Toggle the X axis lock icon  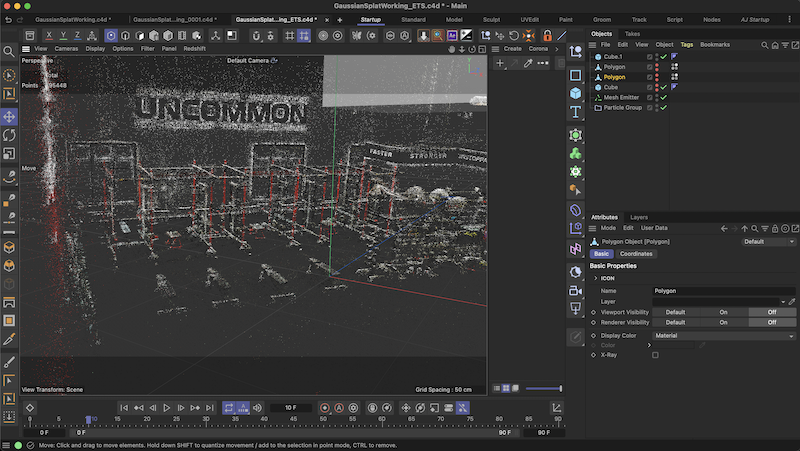point(49,36)
